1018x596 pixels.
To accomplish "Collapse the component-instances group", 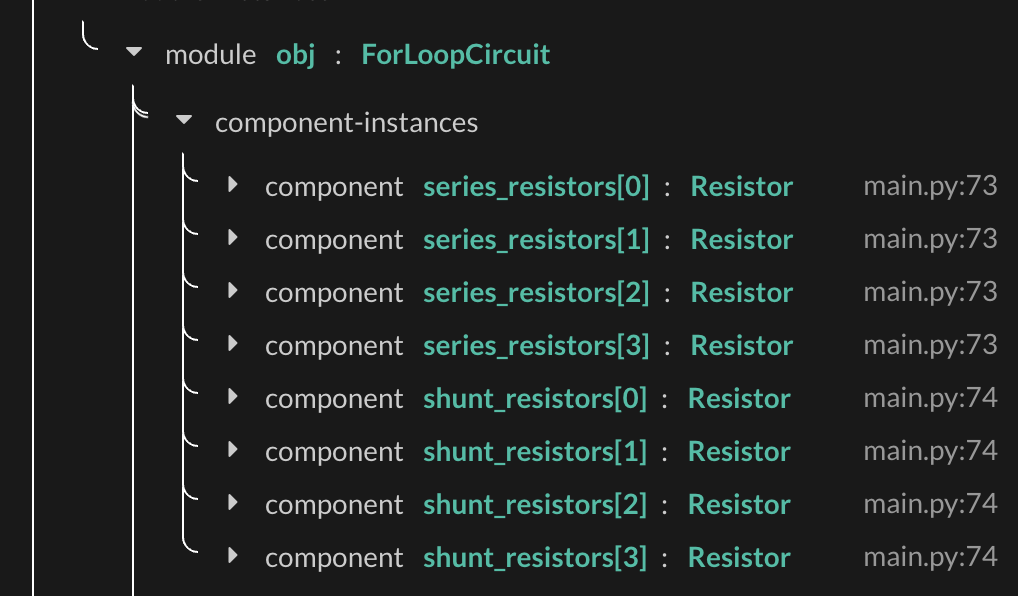I will (184, 120).
